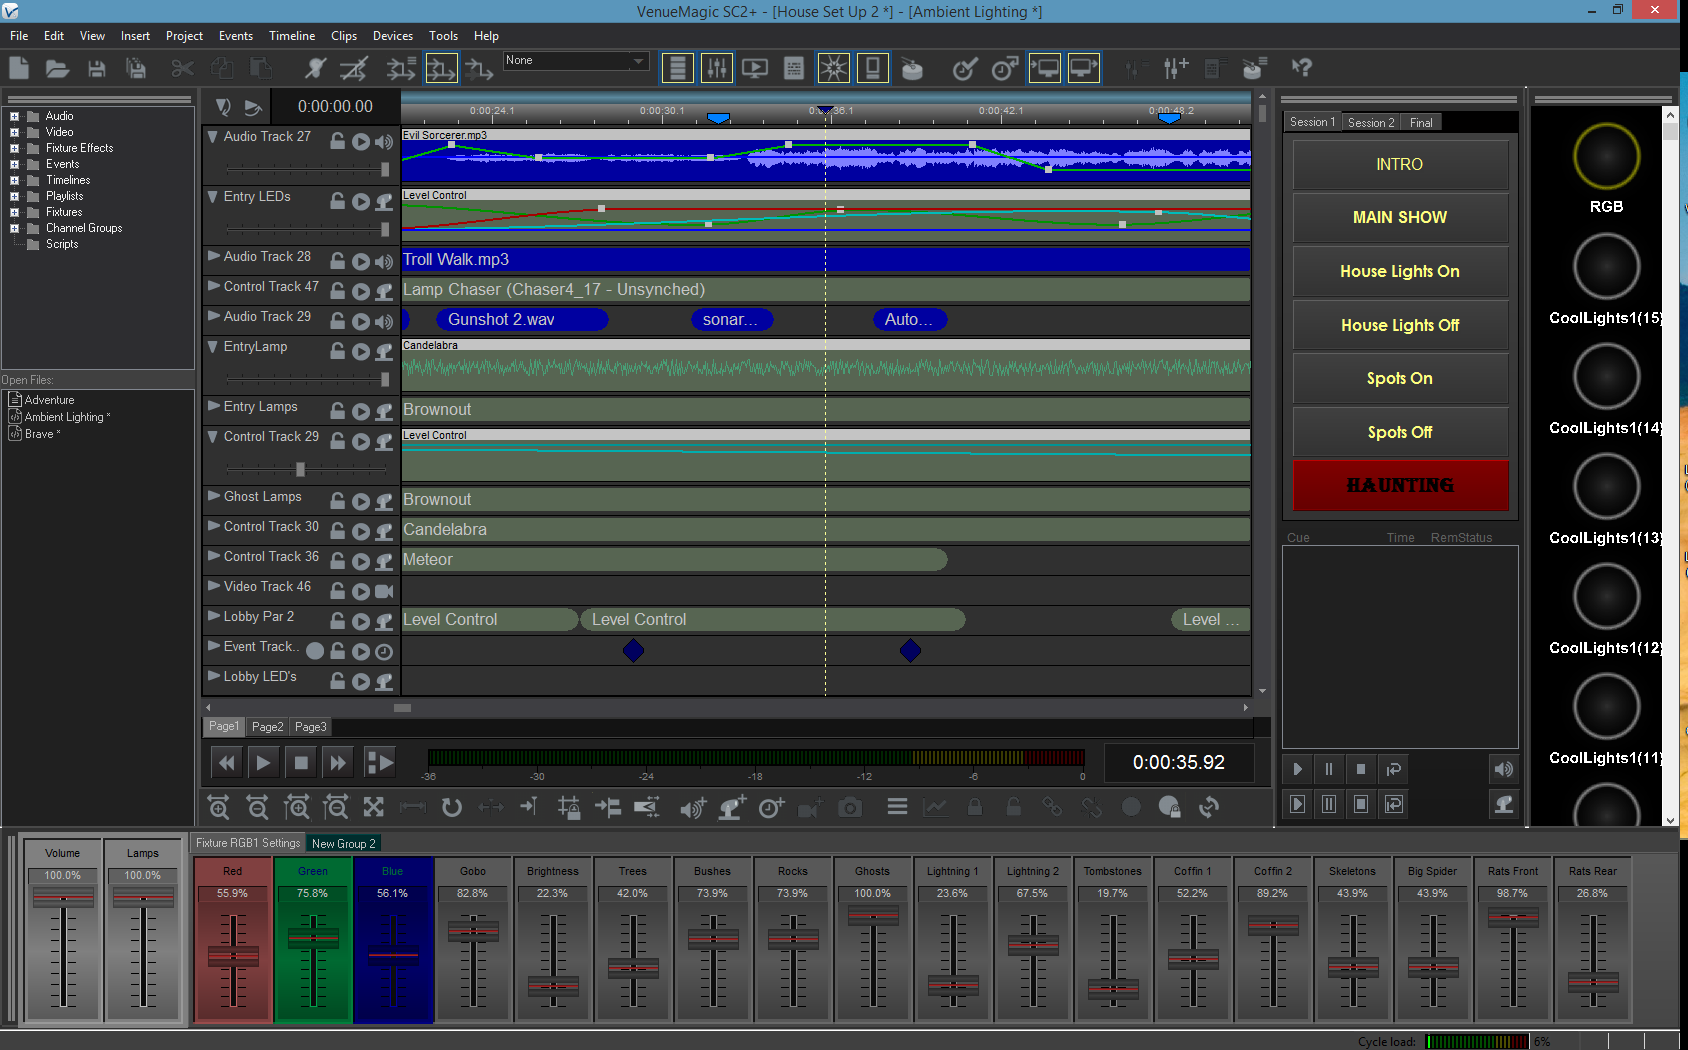Toggle lock on Entry LEDs track
Screen dimensions: 1688x1050
338,202
